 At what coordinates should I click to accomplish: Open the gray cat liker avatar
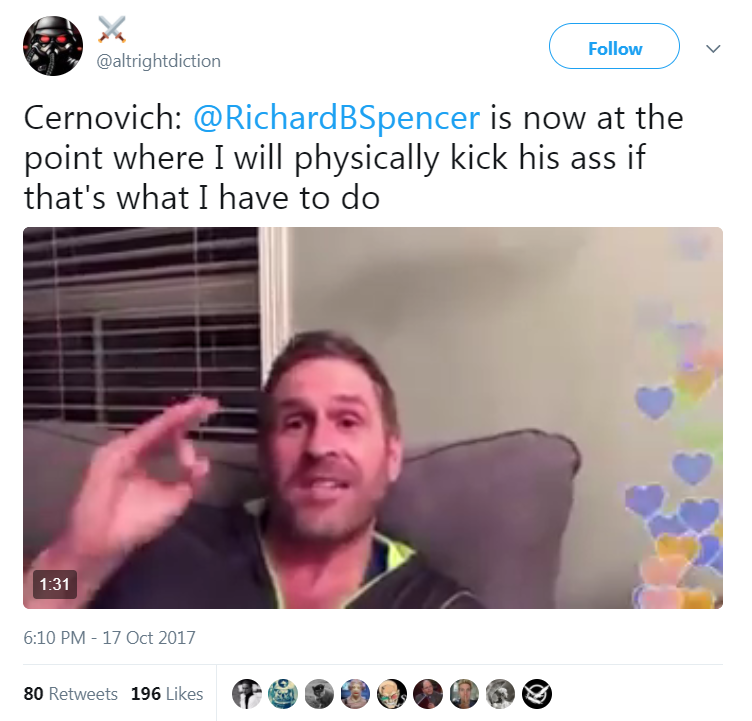point(319,694)
